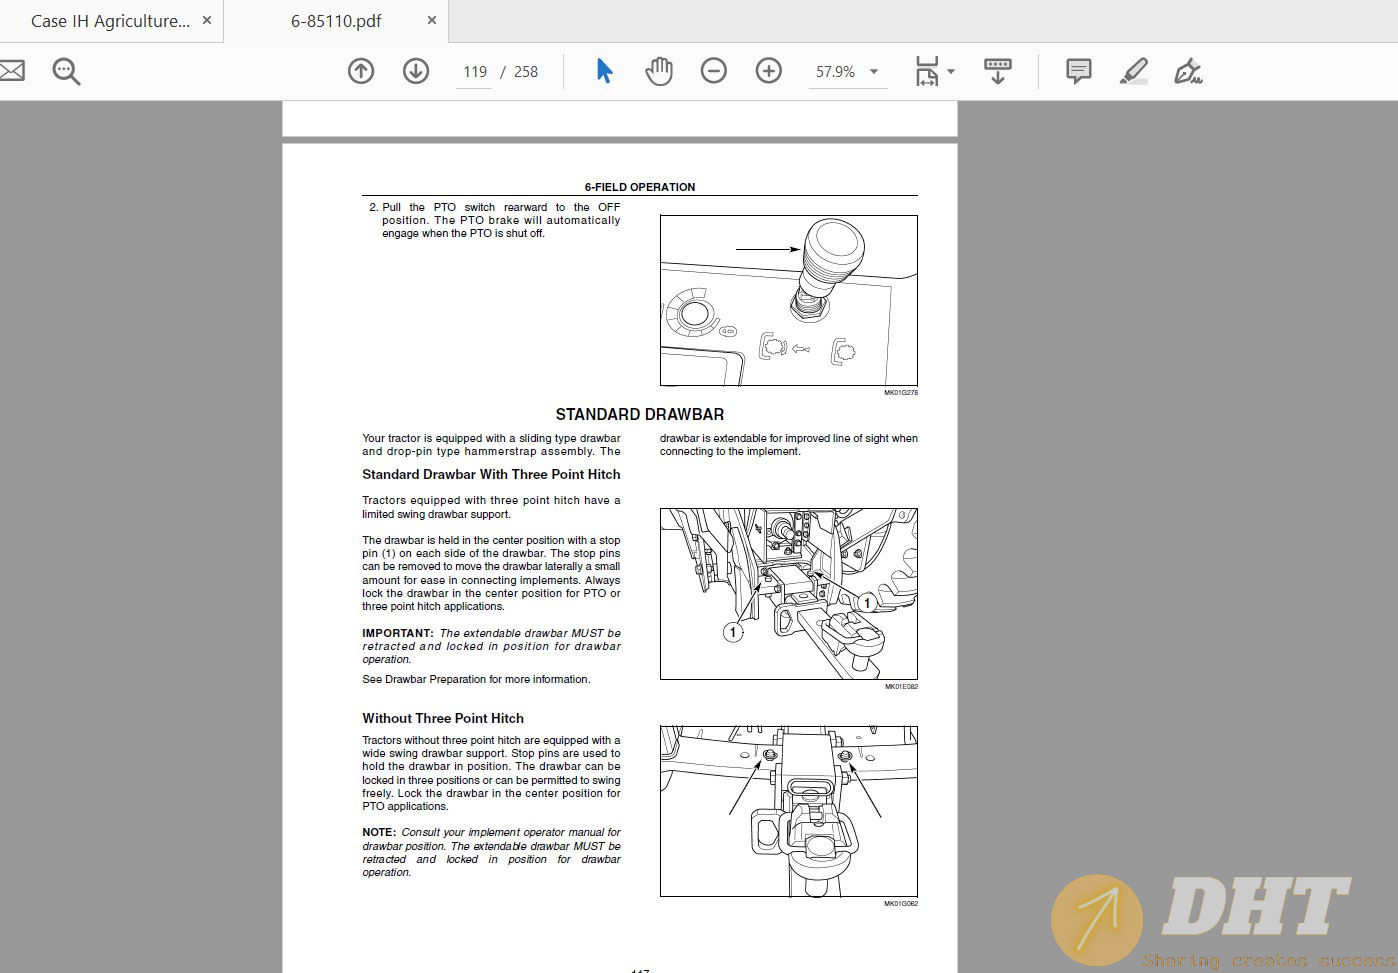
Task: Edit the current page number field showing 119
Action: (x=474, y=72)
